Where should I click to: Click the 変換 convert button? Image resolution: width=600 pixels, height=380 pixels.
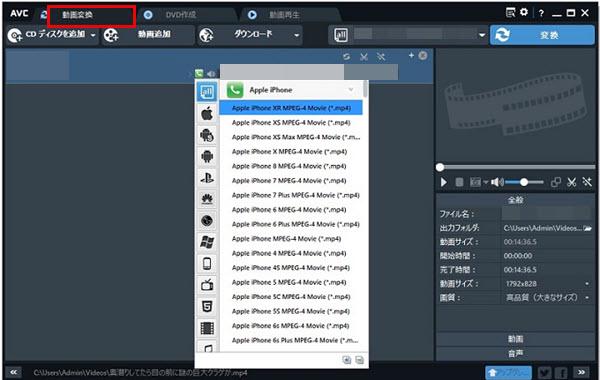pyautogui.click(x=542, y=35)
